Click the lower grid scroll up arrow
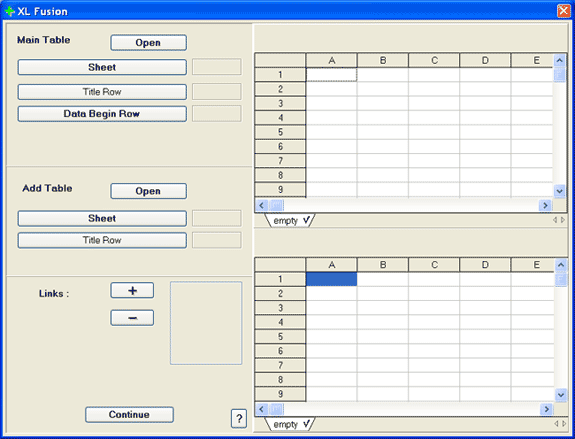 (561, 264)
